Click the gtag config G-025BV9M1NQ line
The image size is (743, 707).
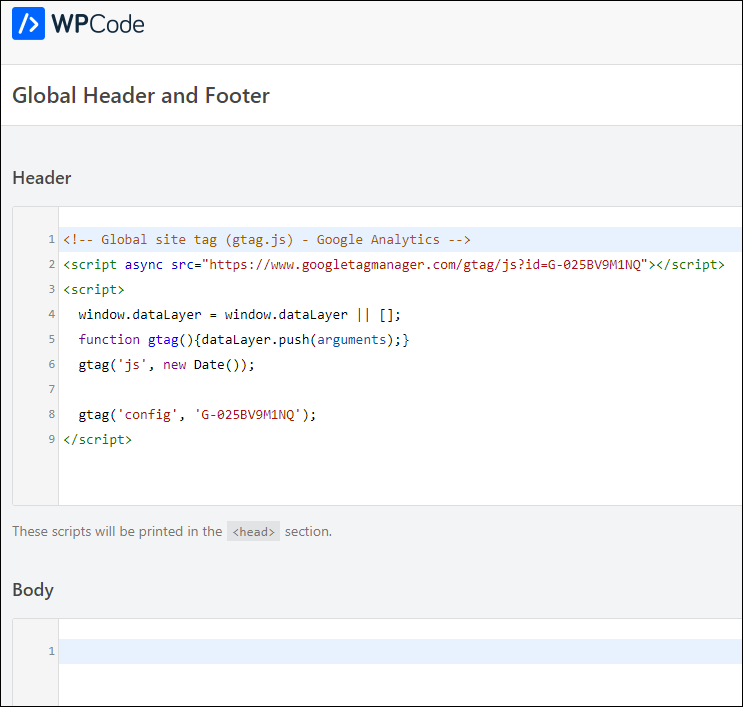(197, 415)
